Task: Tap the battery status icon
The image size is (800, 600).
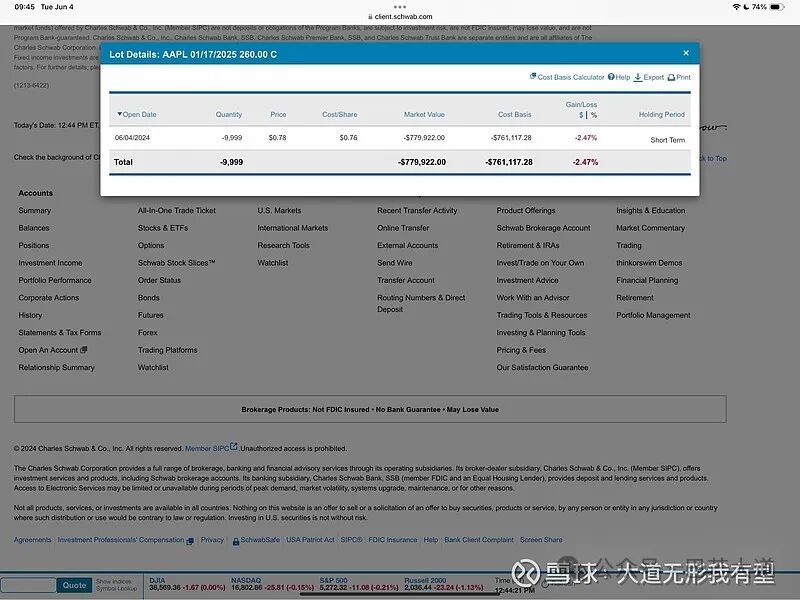Action: click(777, 7)
